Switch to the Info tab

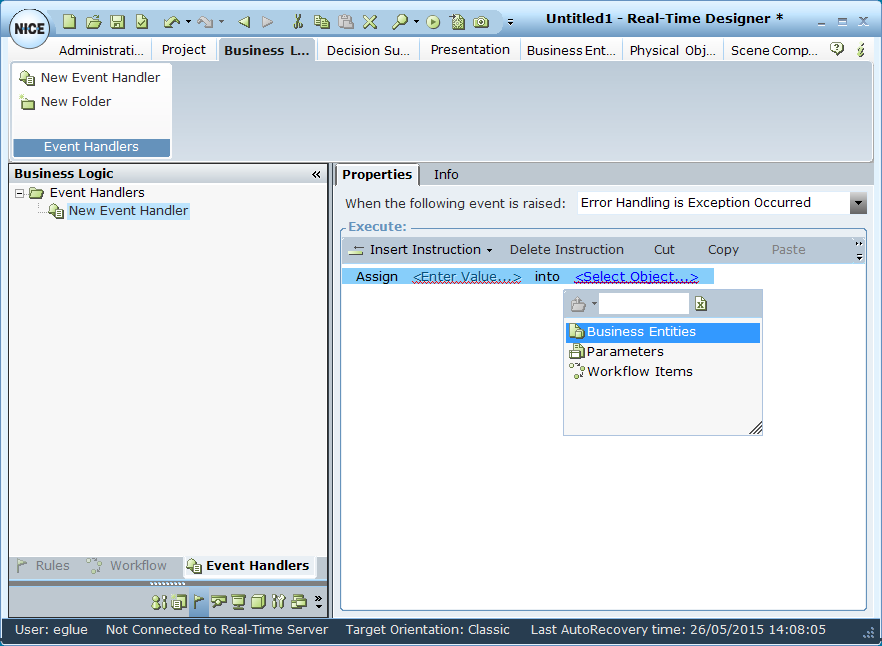pyautogui.click(x=446, y=175)
